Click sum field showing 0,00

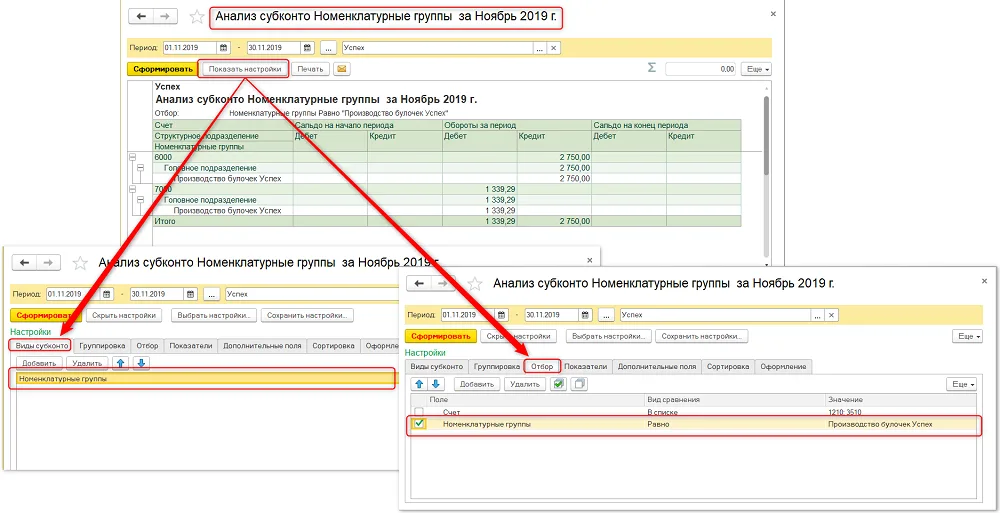tap(701, 69)
